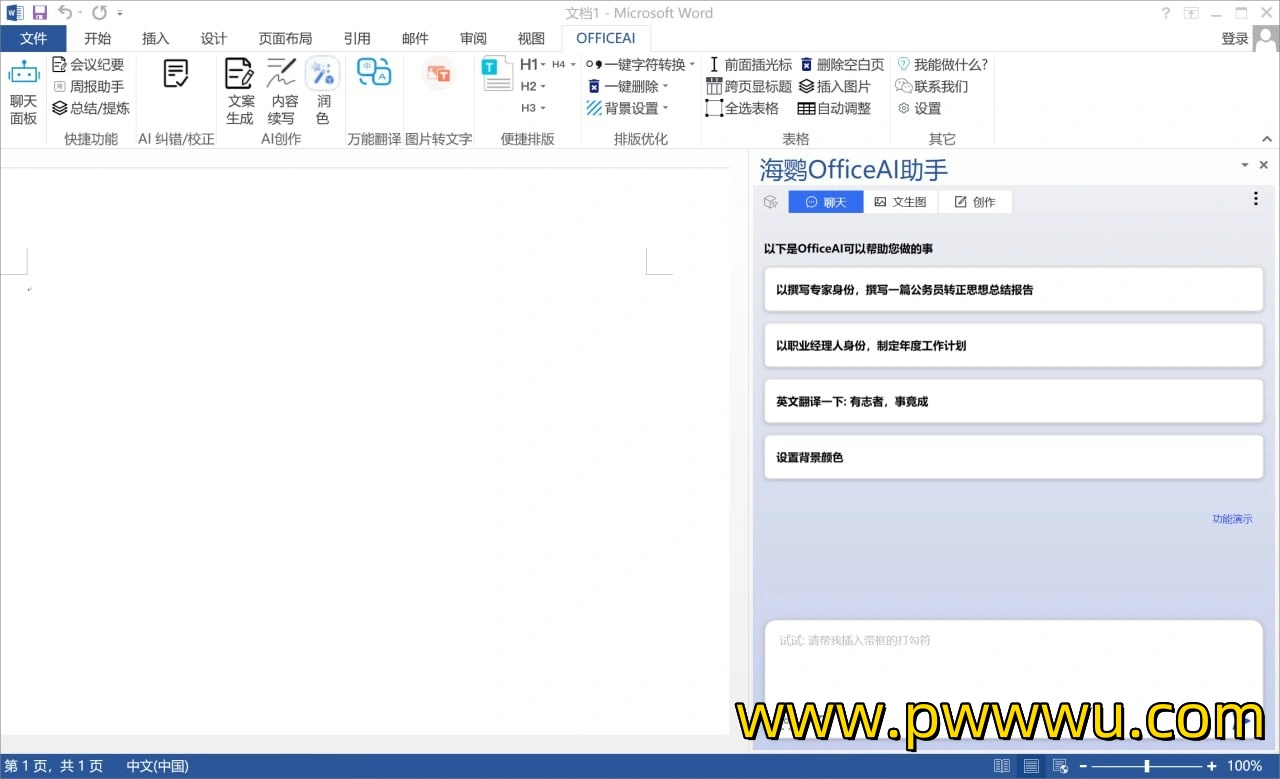
Task: Switch to the 开始 ribbon tab
Action: [97, 38]
